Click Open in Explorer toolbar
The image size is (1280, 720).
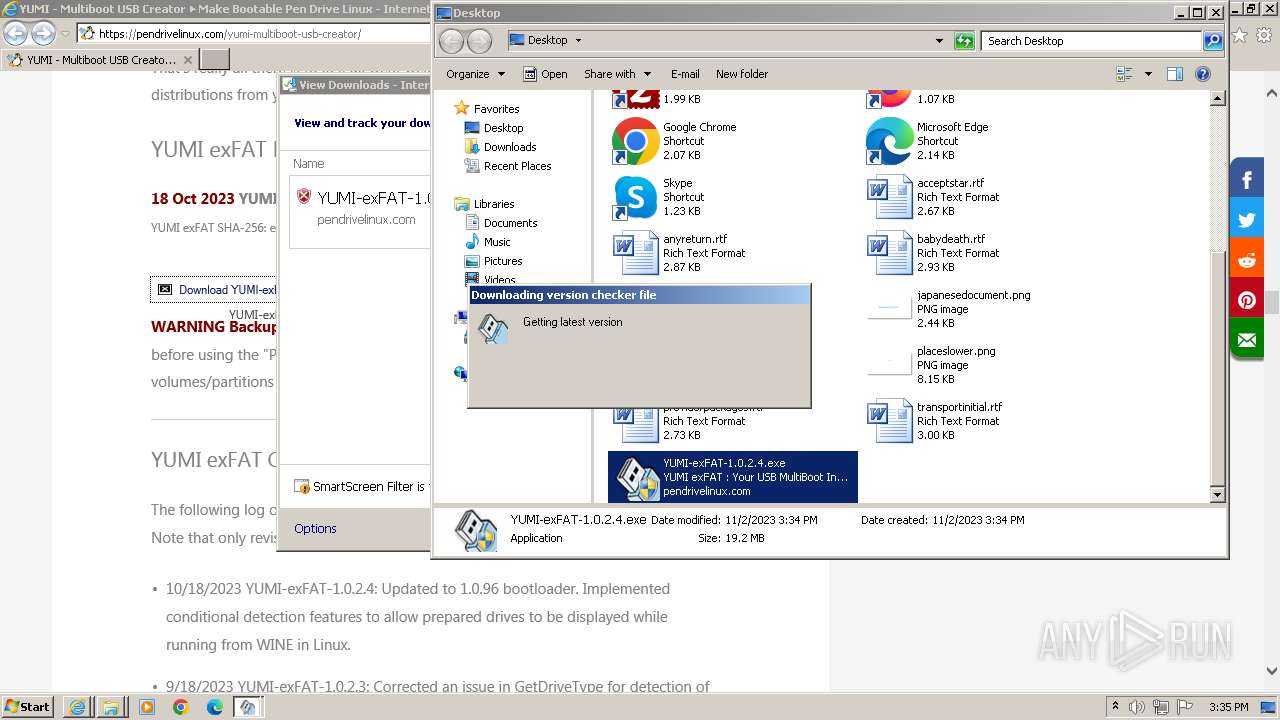(546, 74)
